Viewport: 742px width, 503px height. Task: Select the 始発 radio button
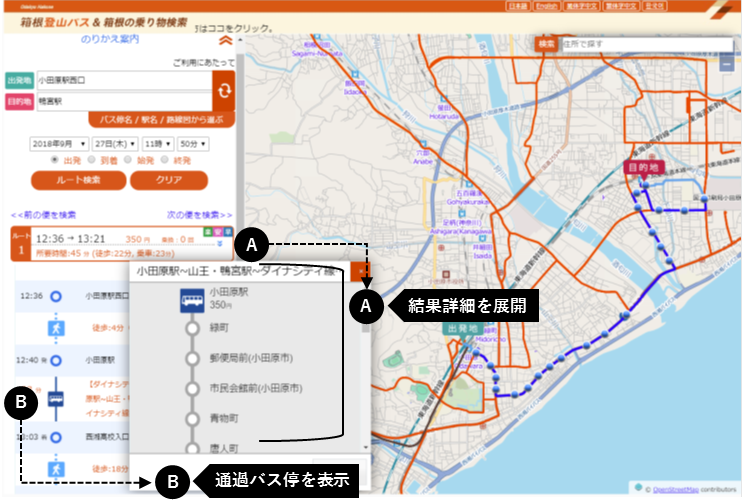[x=129, y=159]
